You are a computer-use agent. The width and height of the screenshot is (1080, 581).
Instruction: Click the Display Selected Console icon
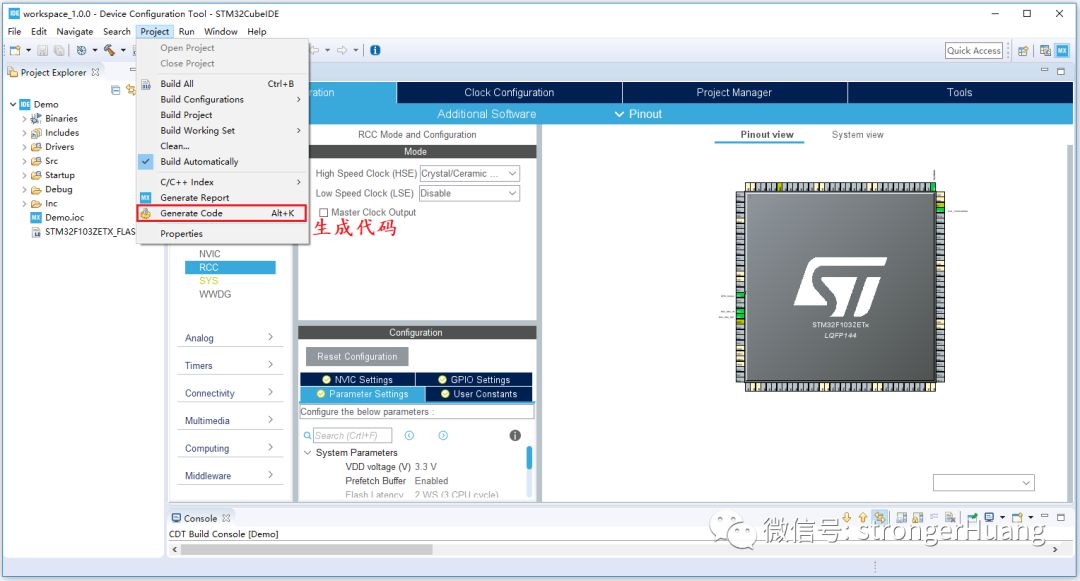pos(989,517)
